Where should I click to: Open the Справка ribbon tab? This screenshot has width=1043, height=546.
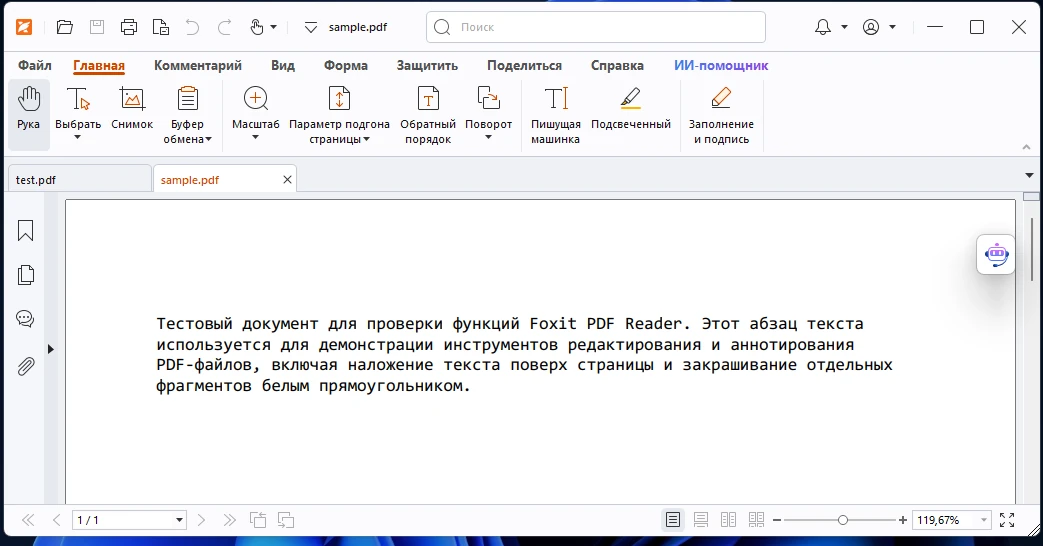coord(617,65)
